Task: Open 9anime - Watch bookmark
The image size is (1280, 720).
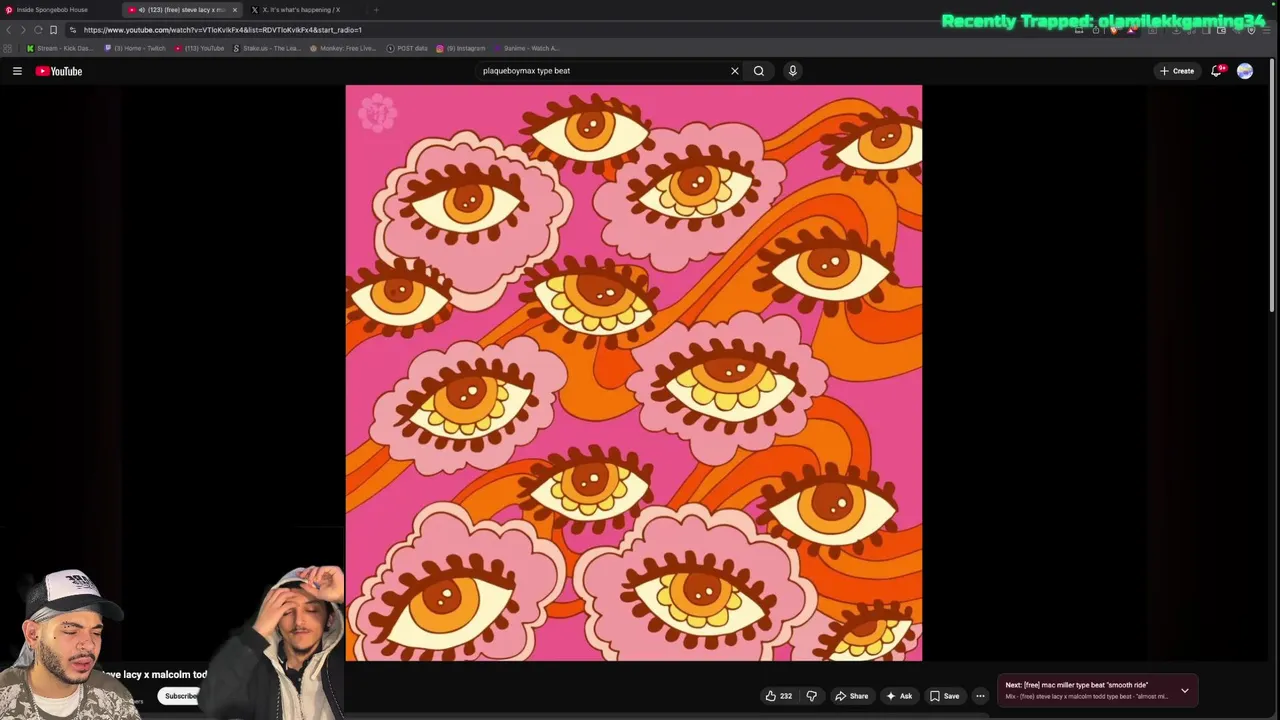Action: pos(527,48)
